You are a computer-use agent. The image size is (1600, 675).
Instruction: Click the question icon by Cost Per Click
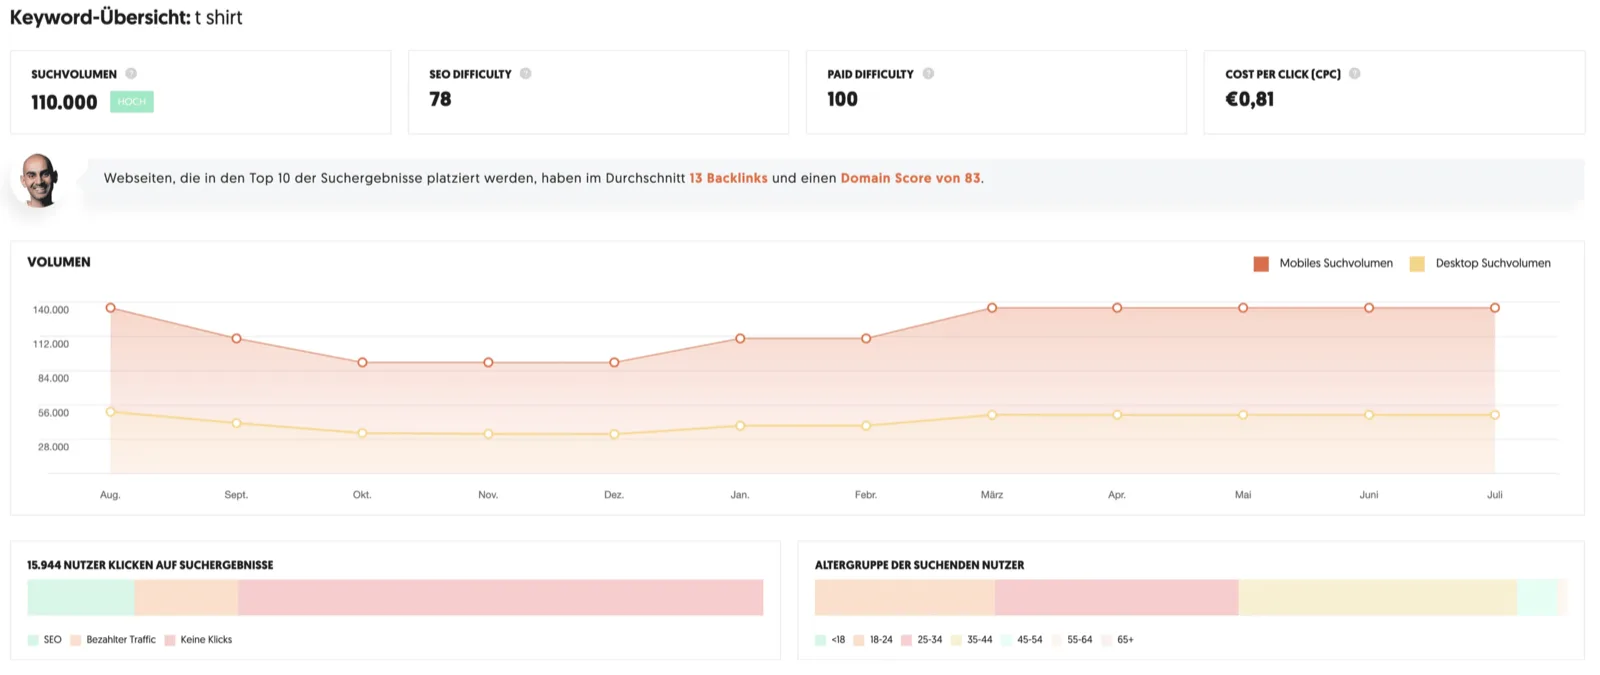pyautogui.click(x=1355, y=73)
